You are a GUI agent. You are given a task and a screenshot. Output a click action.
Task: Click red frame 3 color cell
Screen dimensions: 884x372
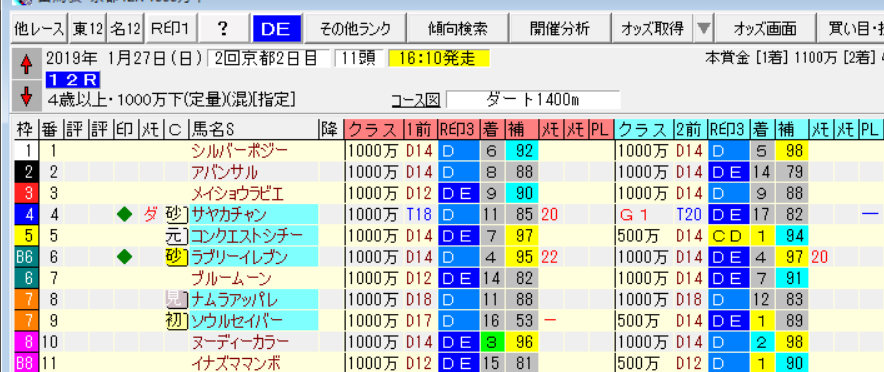[25, 193]
